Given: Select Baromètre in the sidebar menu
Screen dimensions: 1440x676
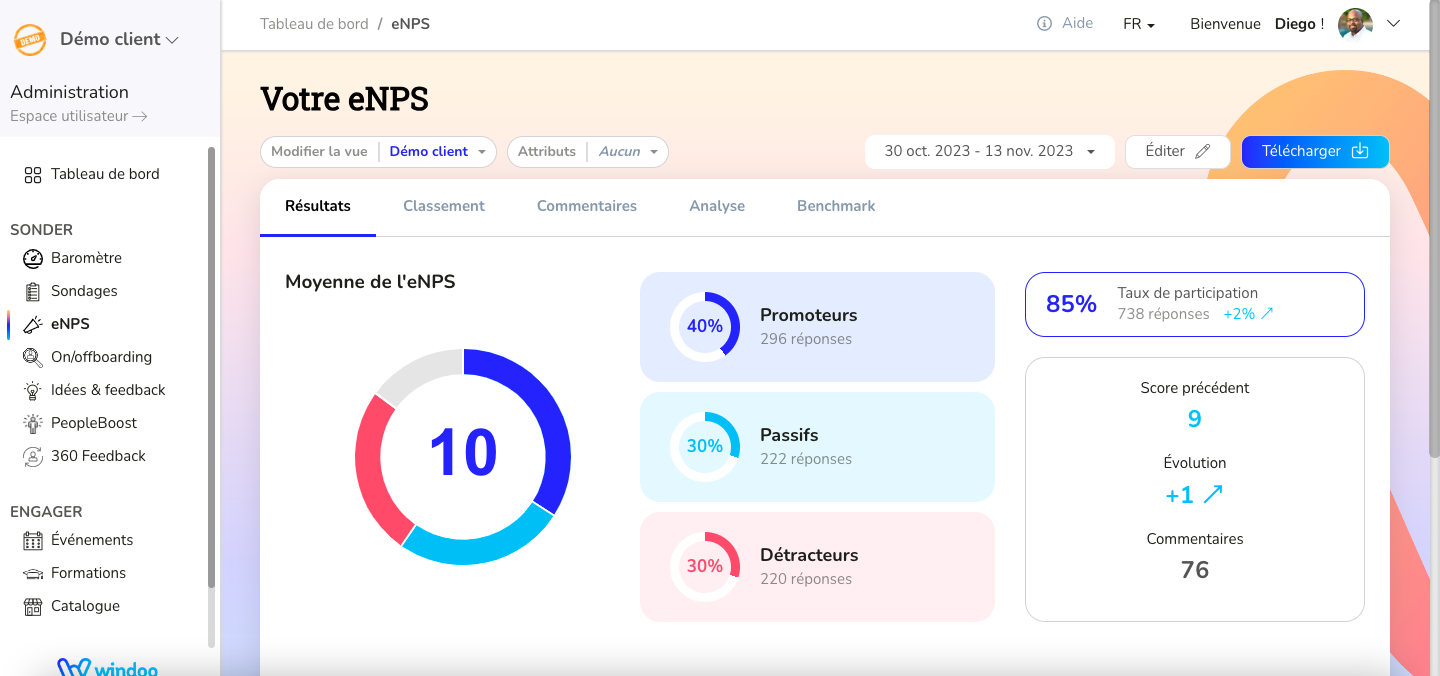Looking at the screenshot, I should (x=87, y=258).
